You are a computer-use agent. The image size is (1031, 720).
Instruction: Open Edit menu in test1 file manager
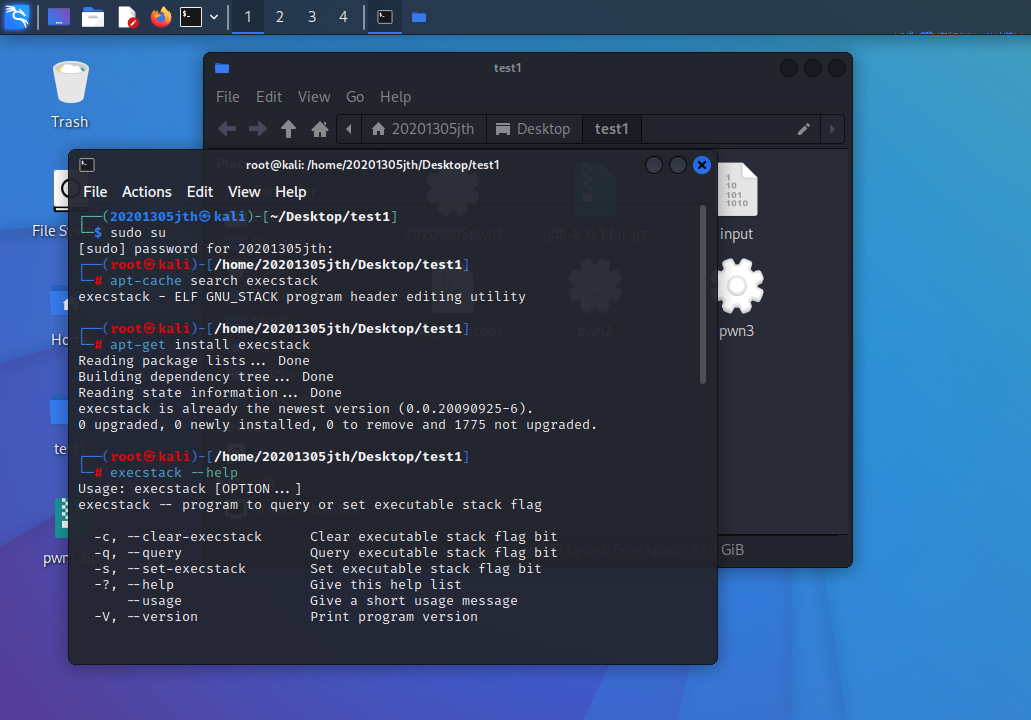click(269, 97)
